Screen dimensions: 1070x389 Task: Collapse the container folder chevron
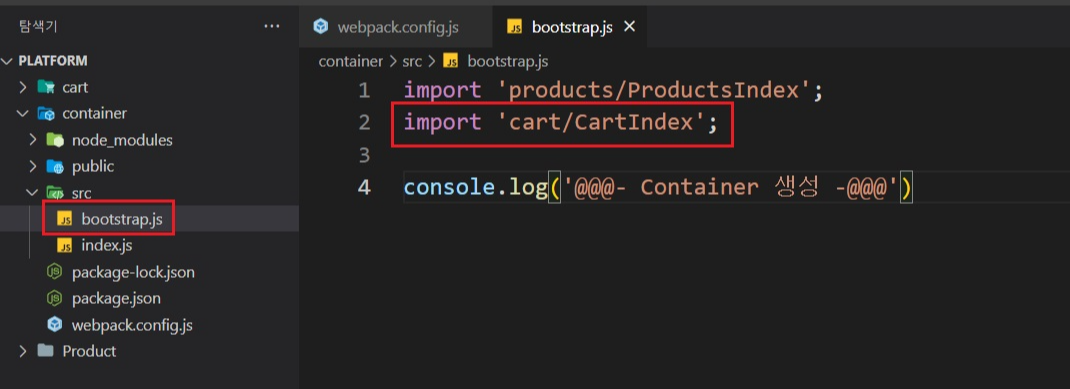(23, 113)
